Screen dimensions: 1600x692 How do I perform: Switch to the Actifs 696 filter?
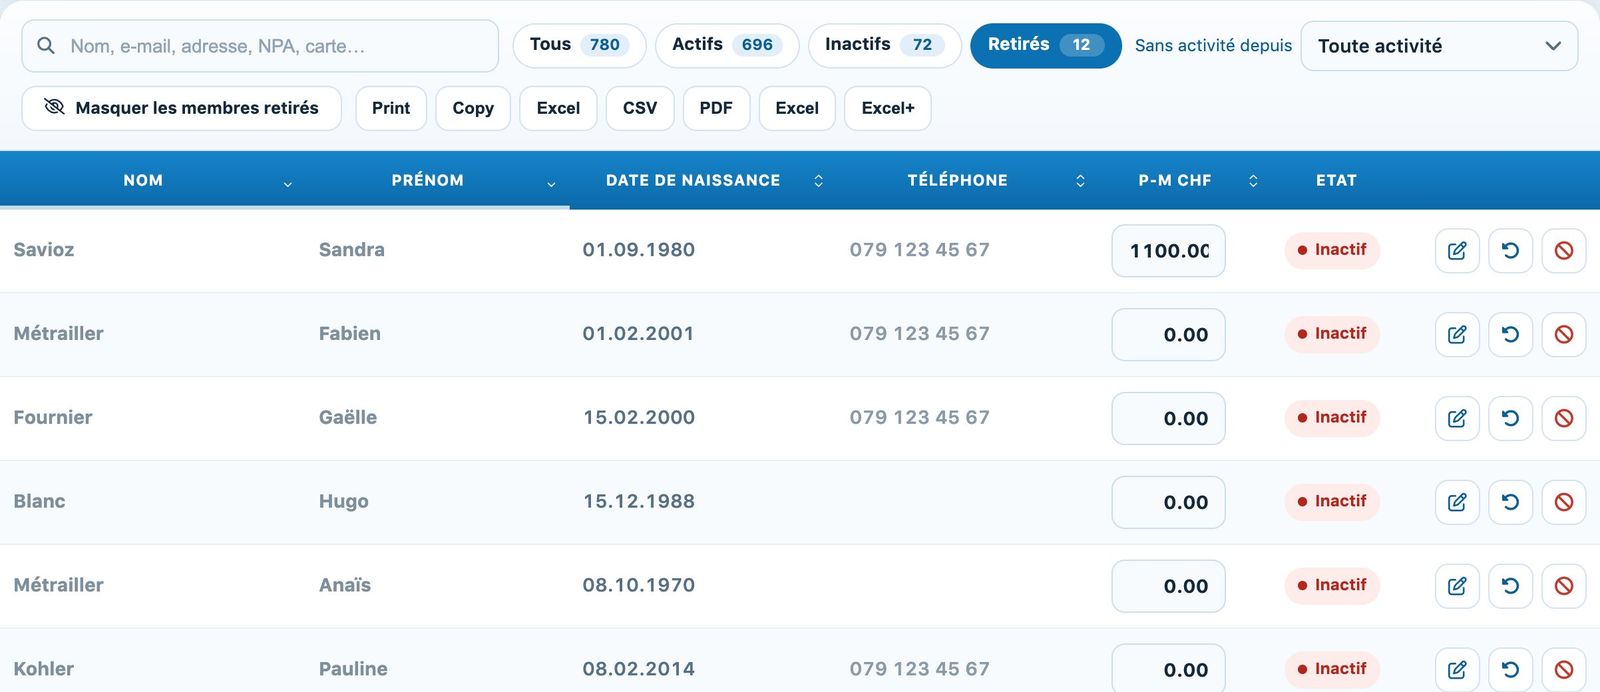click(x=727, y=45)
